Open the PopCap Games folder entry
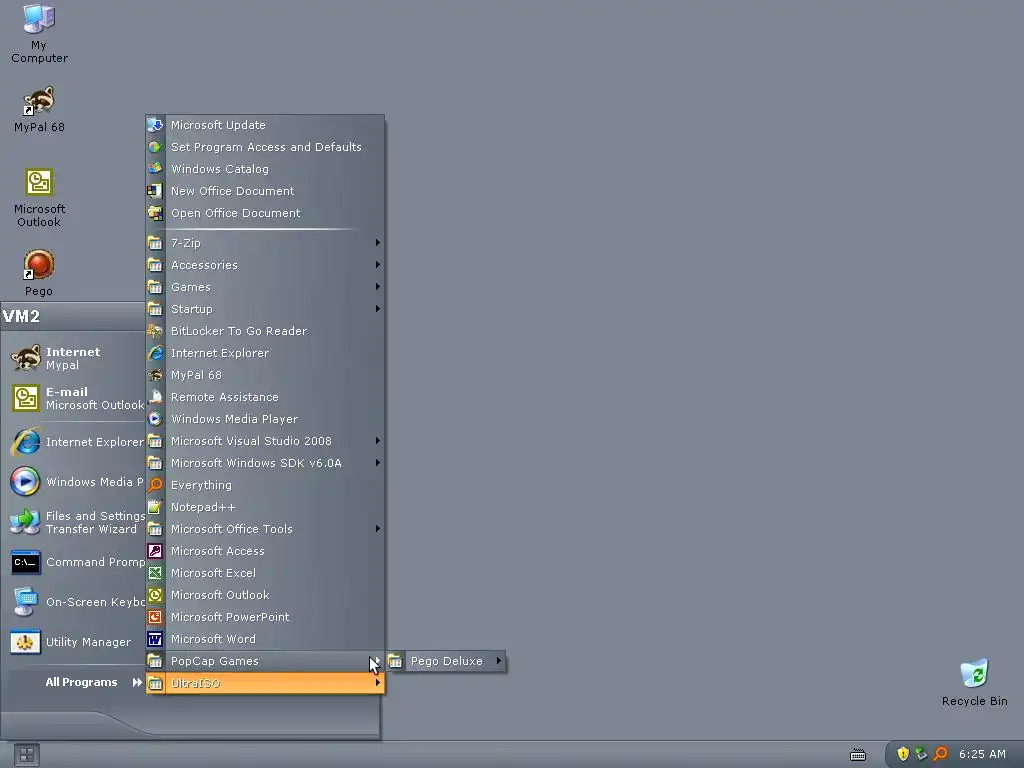This screenshot has height=768, width=1024. (x=264, y=661)
